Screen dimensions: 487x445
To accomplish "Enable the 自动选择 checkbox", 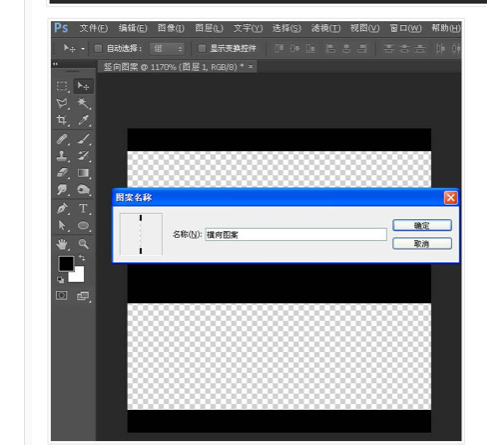I will click(98, 49).
